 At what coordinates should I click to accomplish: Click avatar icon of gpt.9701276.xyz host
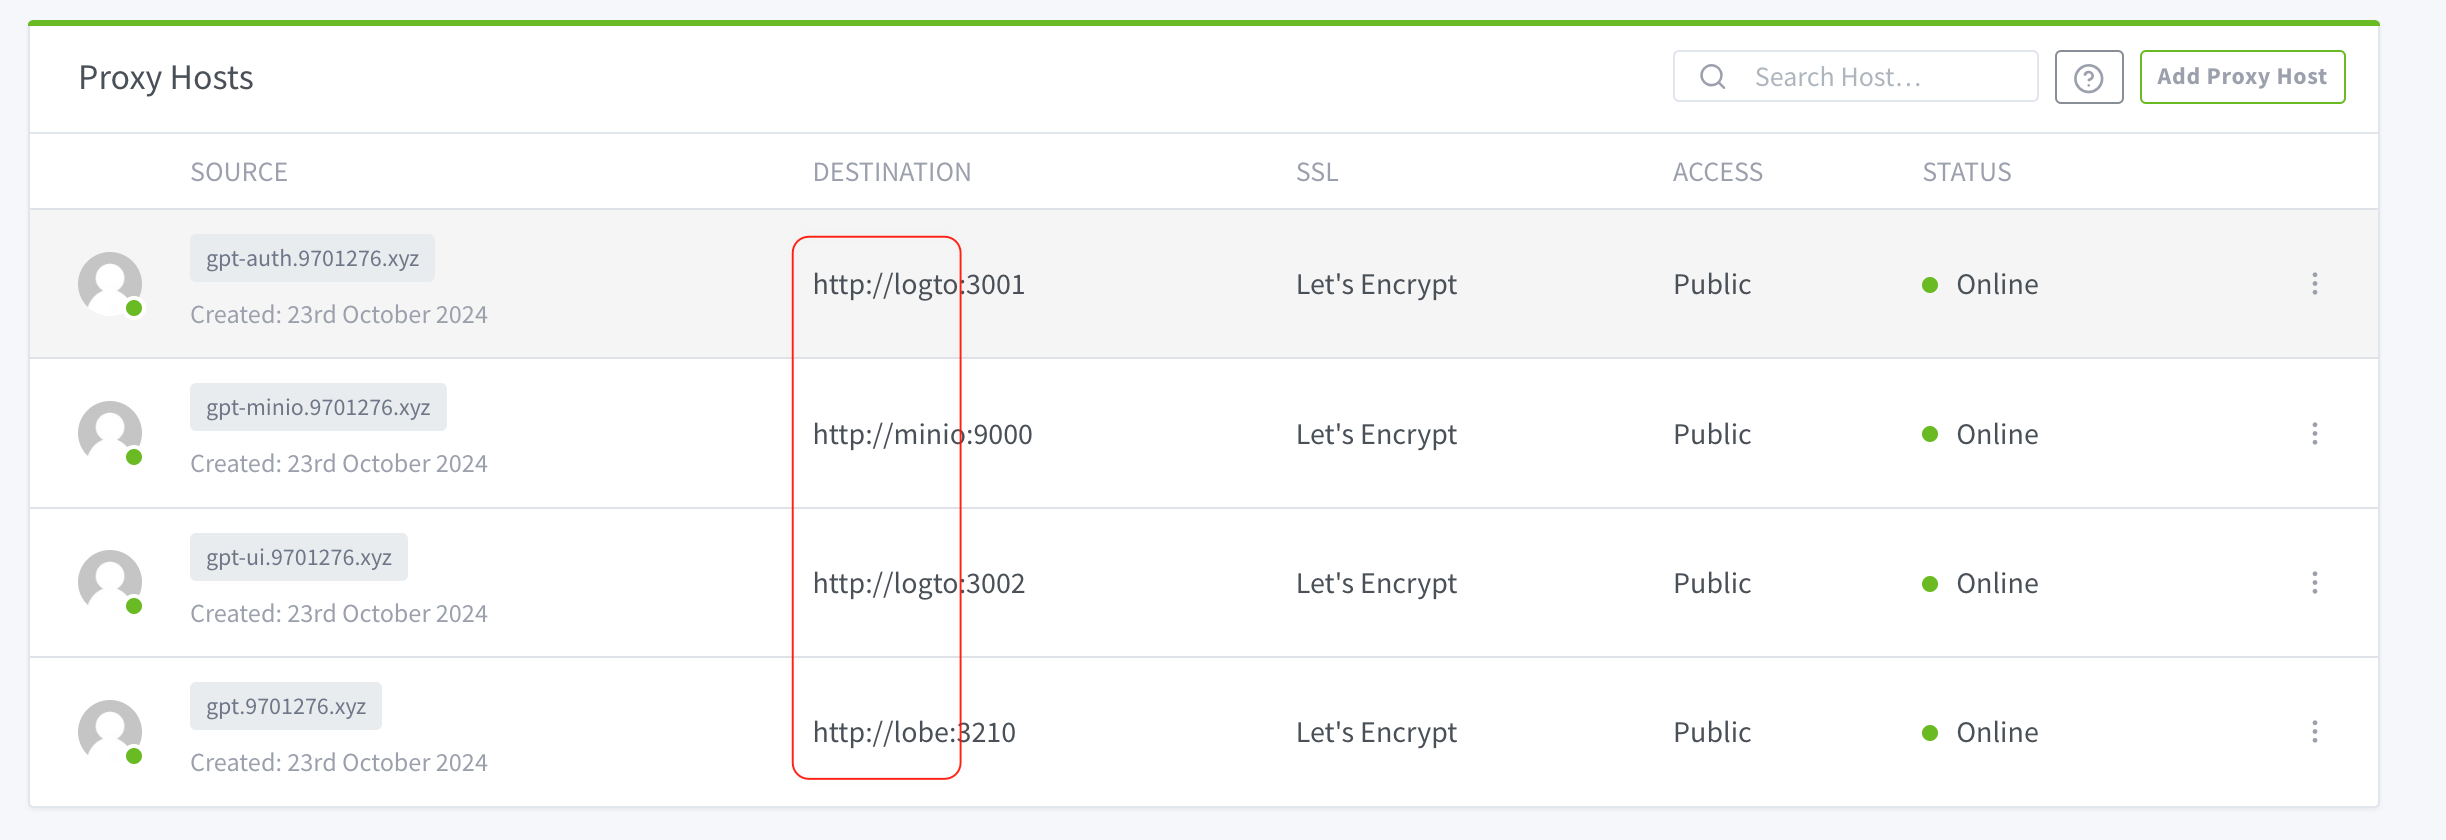[110, 732]
